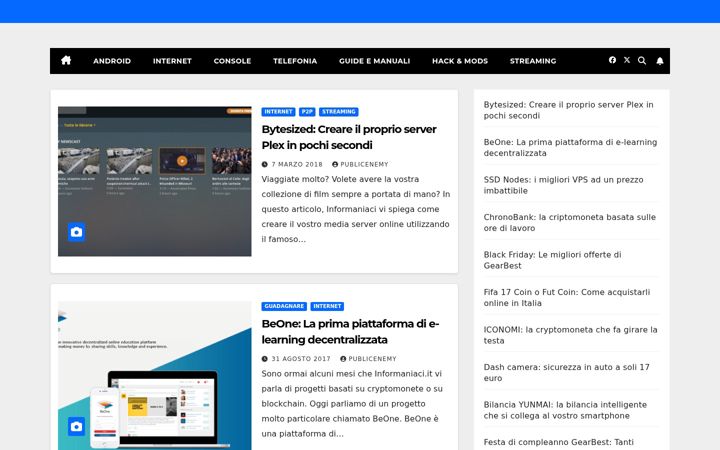The height and width of the screenshot is (450, 720).
Task: Open Bytesized Plex server article headline
Action: point(349,137)
